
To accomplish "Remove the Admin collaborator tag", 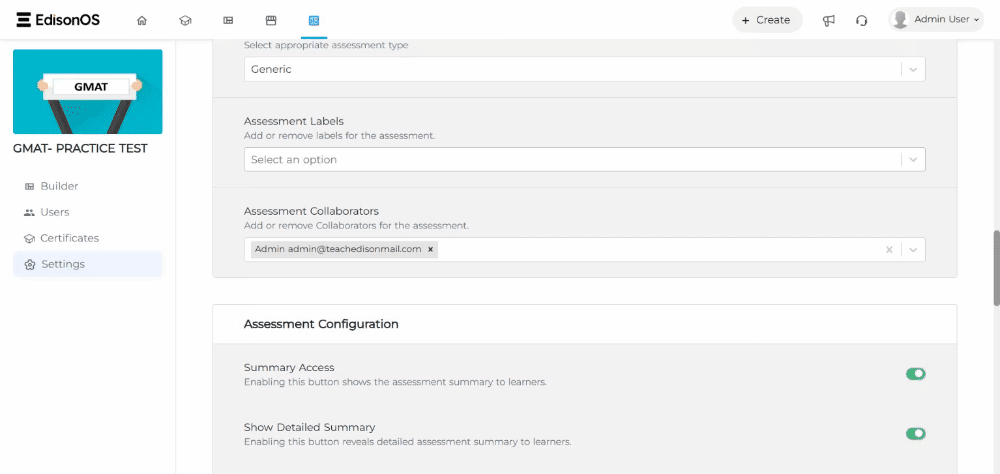I will 430,249.
